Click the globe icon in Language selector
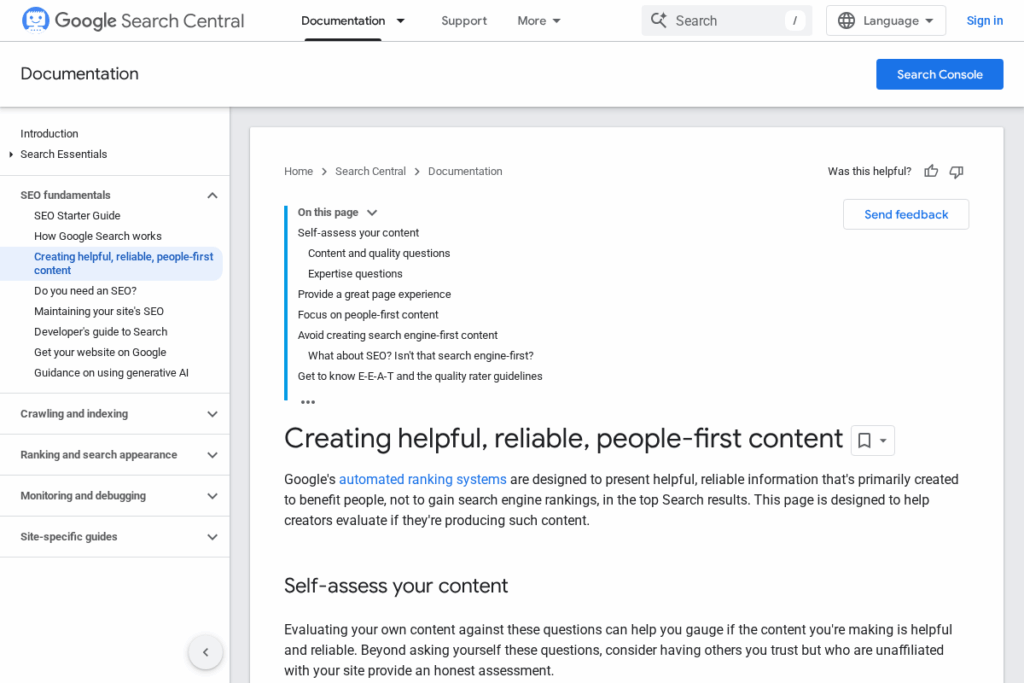 (x=846, y=21)
